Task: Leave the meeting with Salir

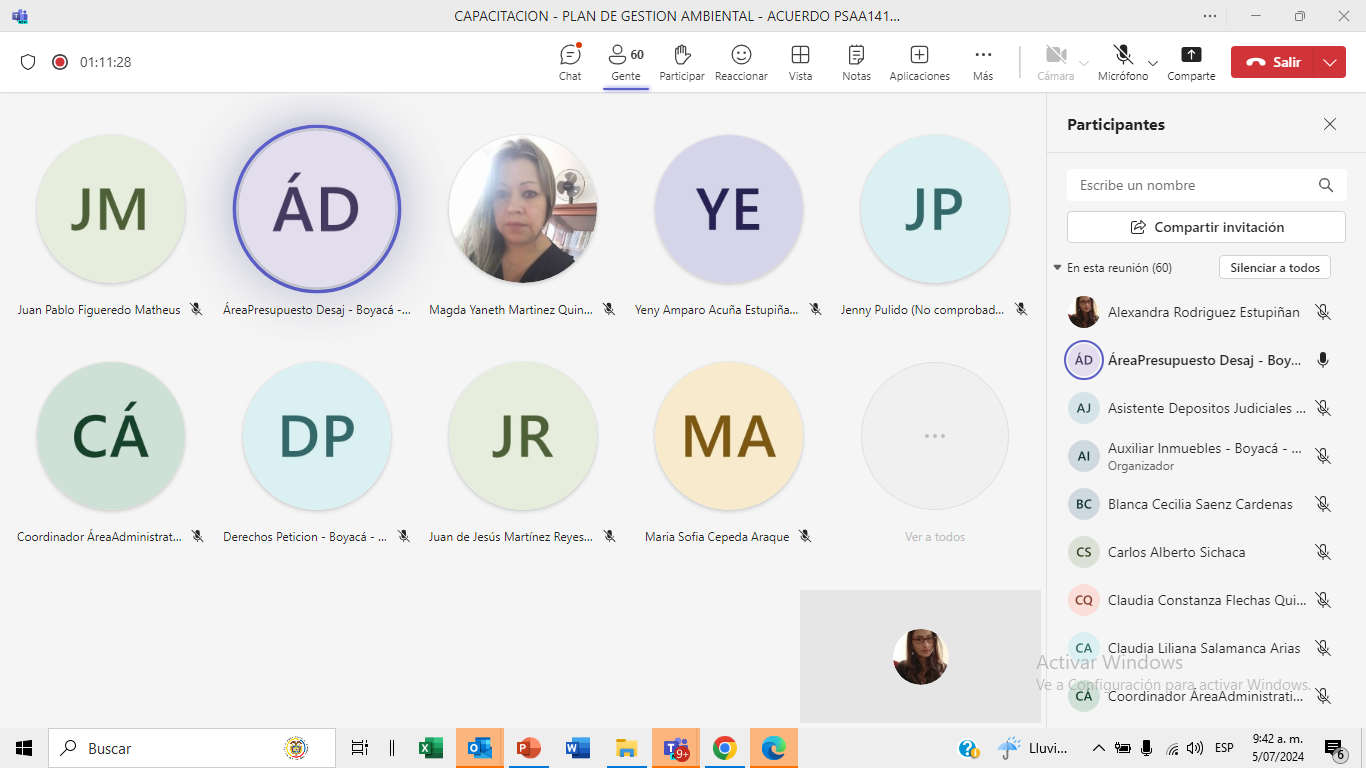Action: click(x=1273, y=62)
